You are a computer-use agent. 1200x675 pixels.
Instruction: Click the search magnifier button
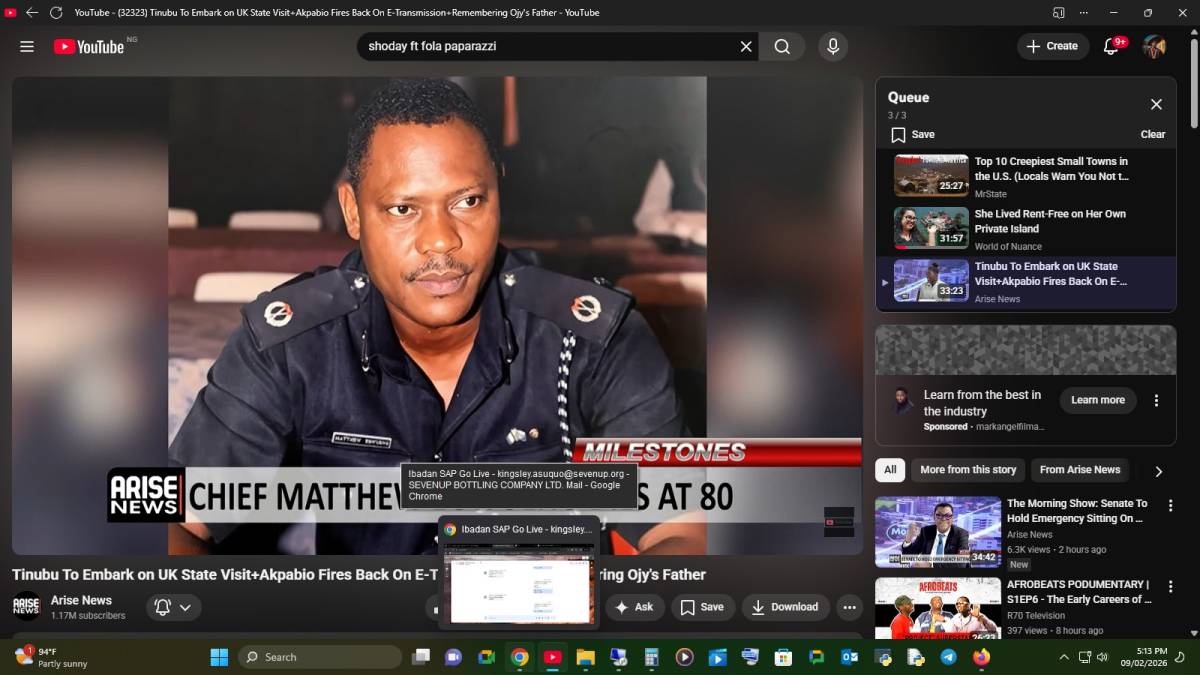click(x=782, y=46)
